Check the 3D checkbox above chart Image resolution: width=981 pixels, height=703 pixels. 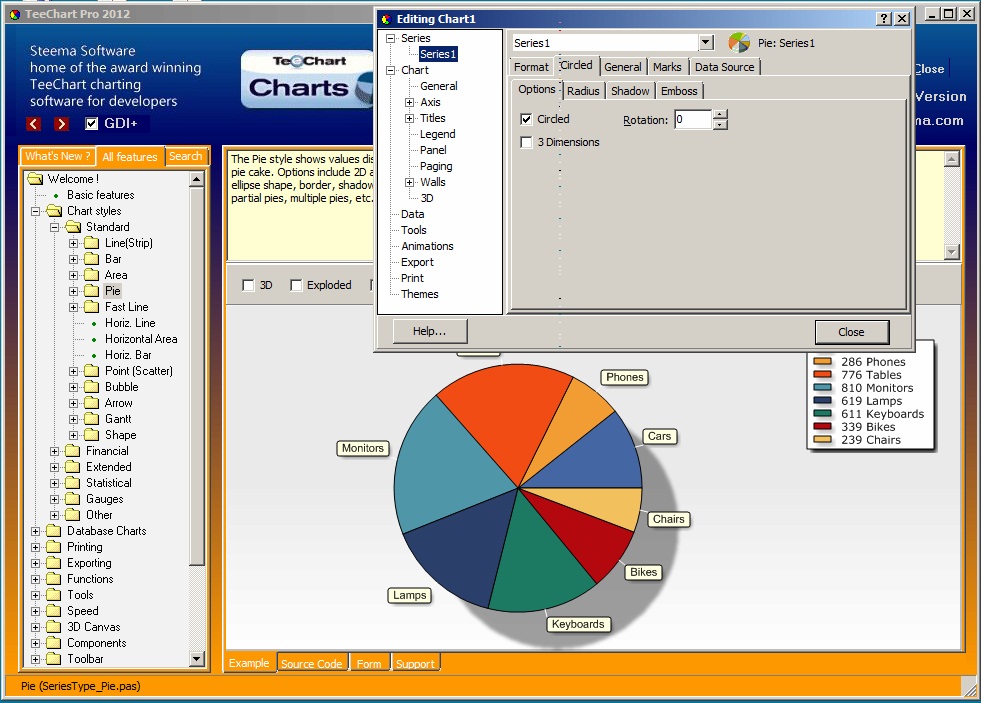[248, 285]
